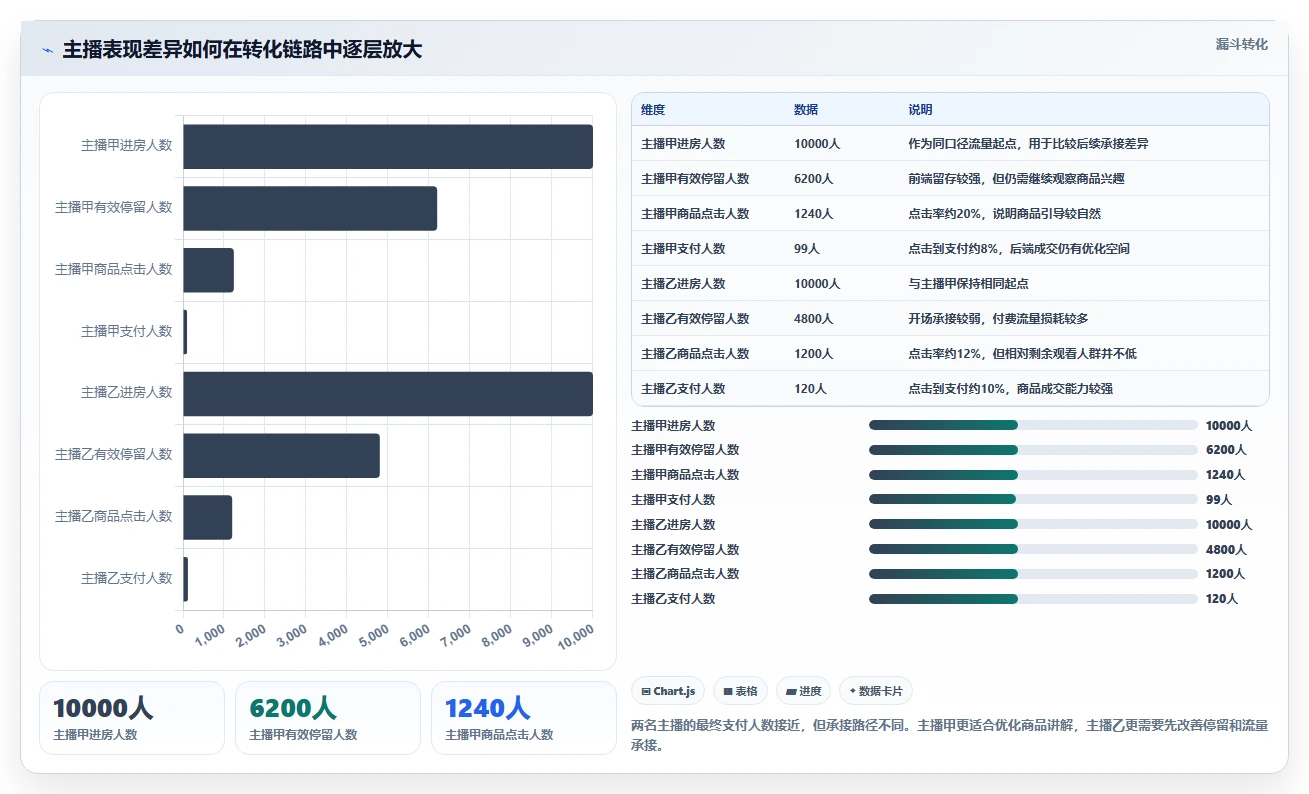Click the lightning icon beside the page title
Image resolution: width=1309 pixels, height=794 pixels.
click(x=48, y=50)
